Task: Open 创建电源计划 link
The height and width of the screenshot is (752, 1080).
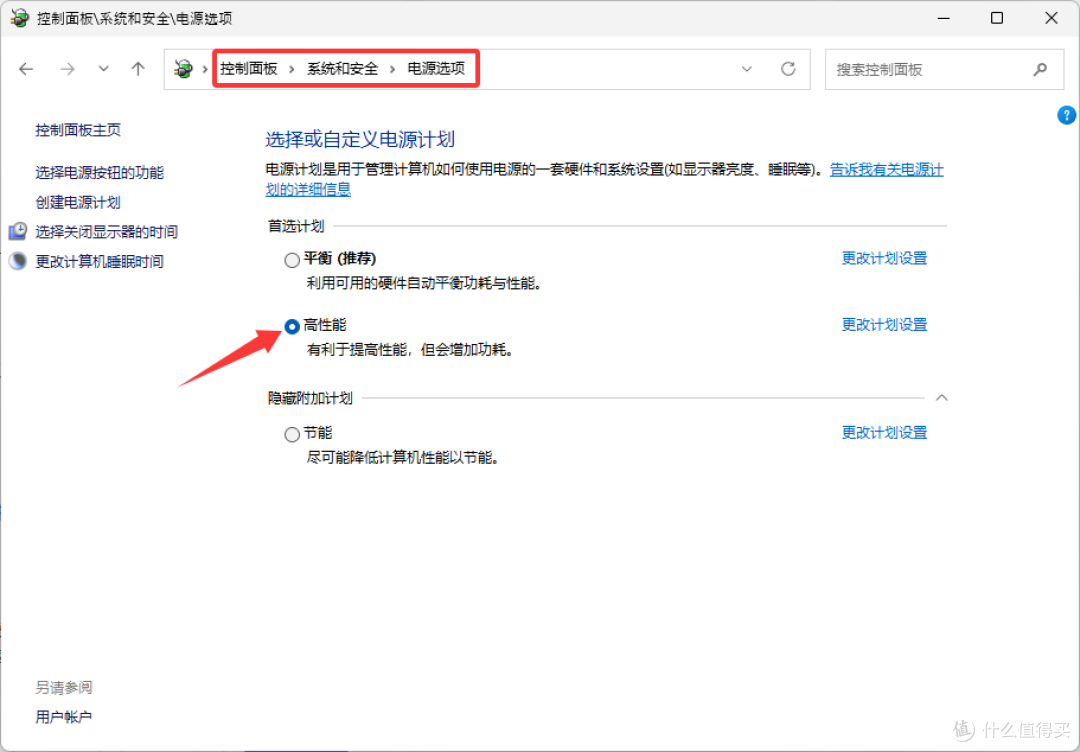Action: (x=79, y=202)
